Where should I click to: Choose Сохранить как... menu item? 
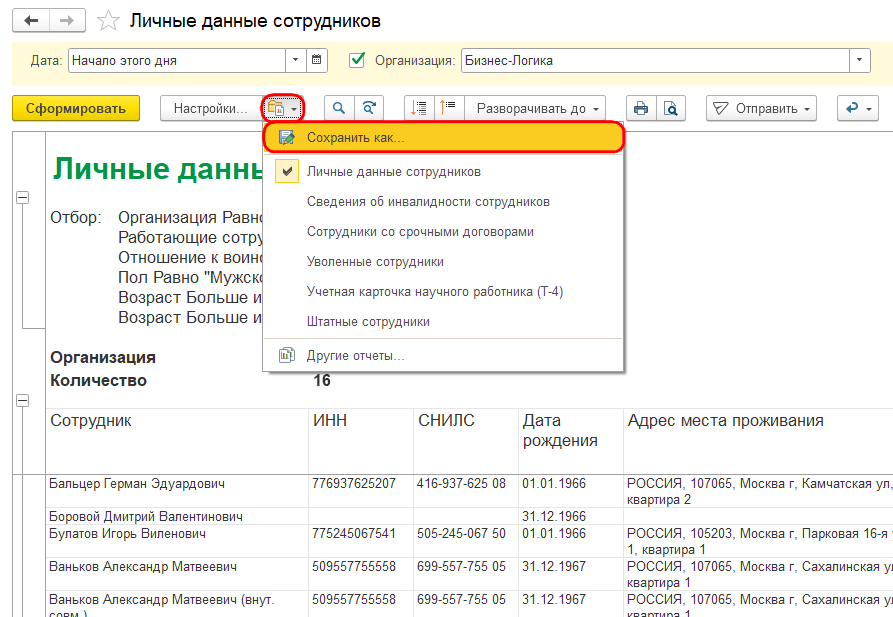click(444, 137)
